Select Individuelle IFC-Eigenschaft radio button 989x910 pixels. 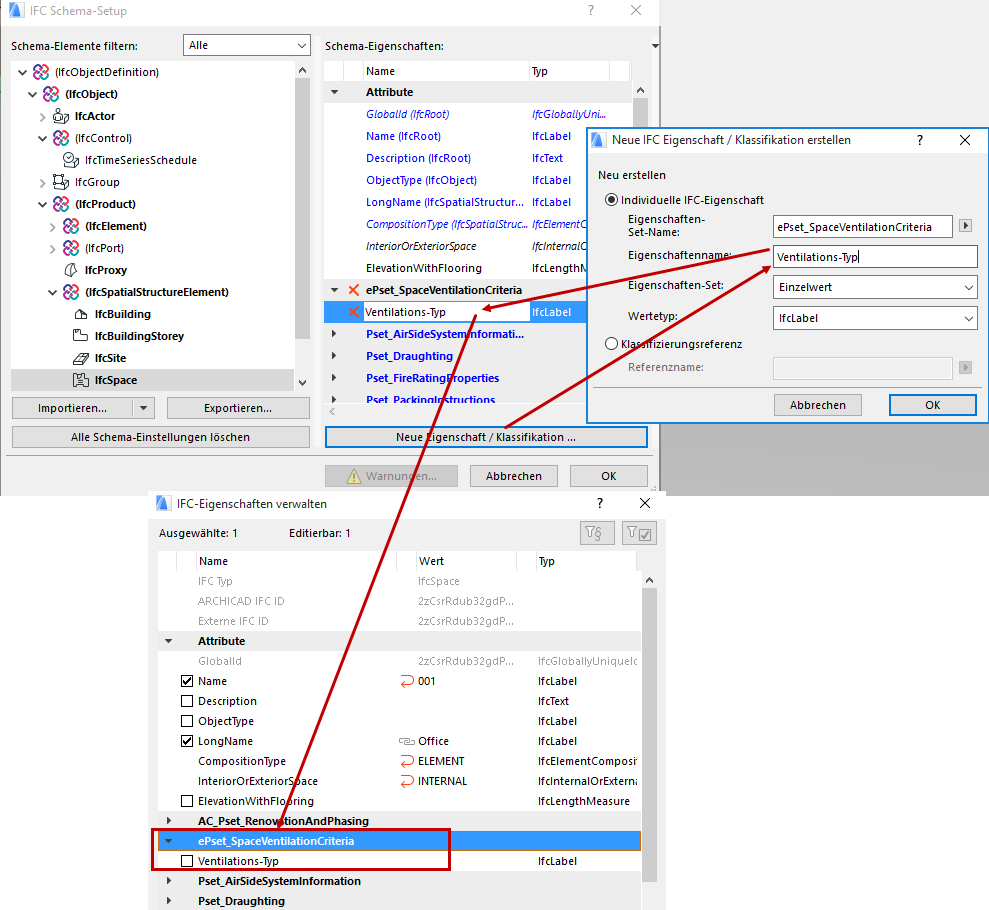click(611, 200)
